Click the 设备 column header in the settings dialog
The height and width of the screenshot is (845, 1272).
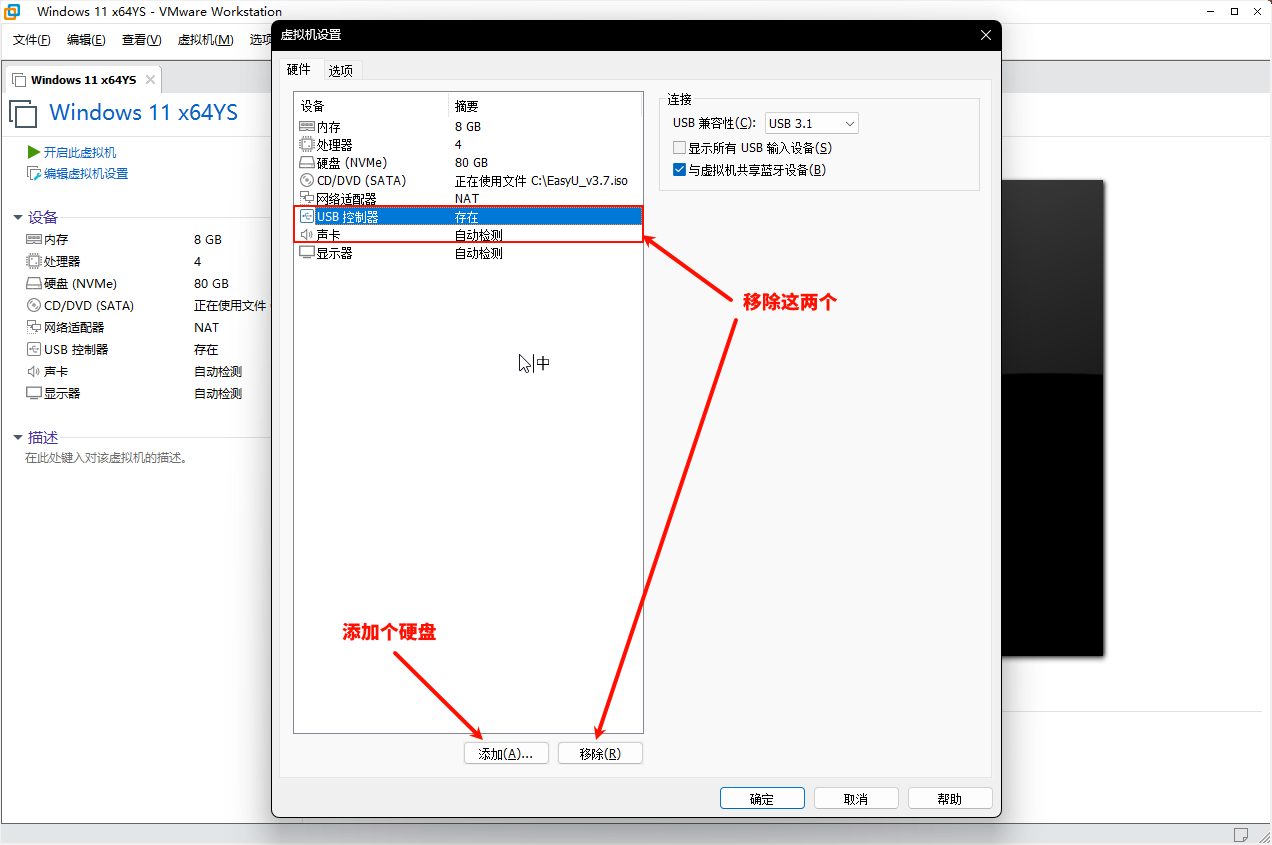click(371, 106)
